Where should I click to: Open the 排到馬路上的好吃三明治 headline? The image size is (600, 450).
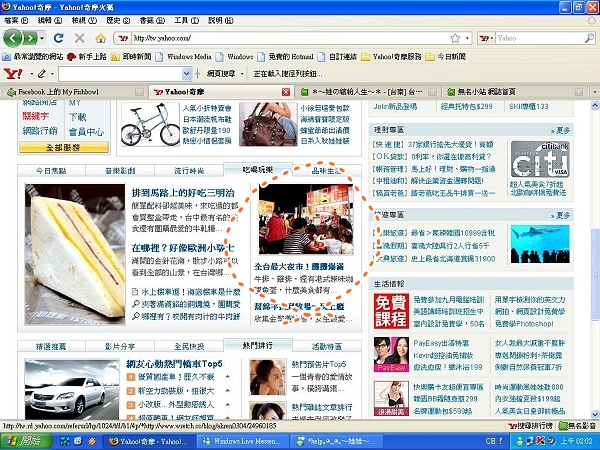click(183, 193)
